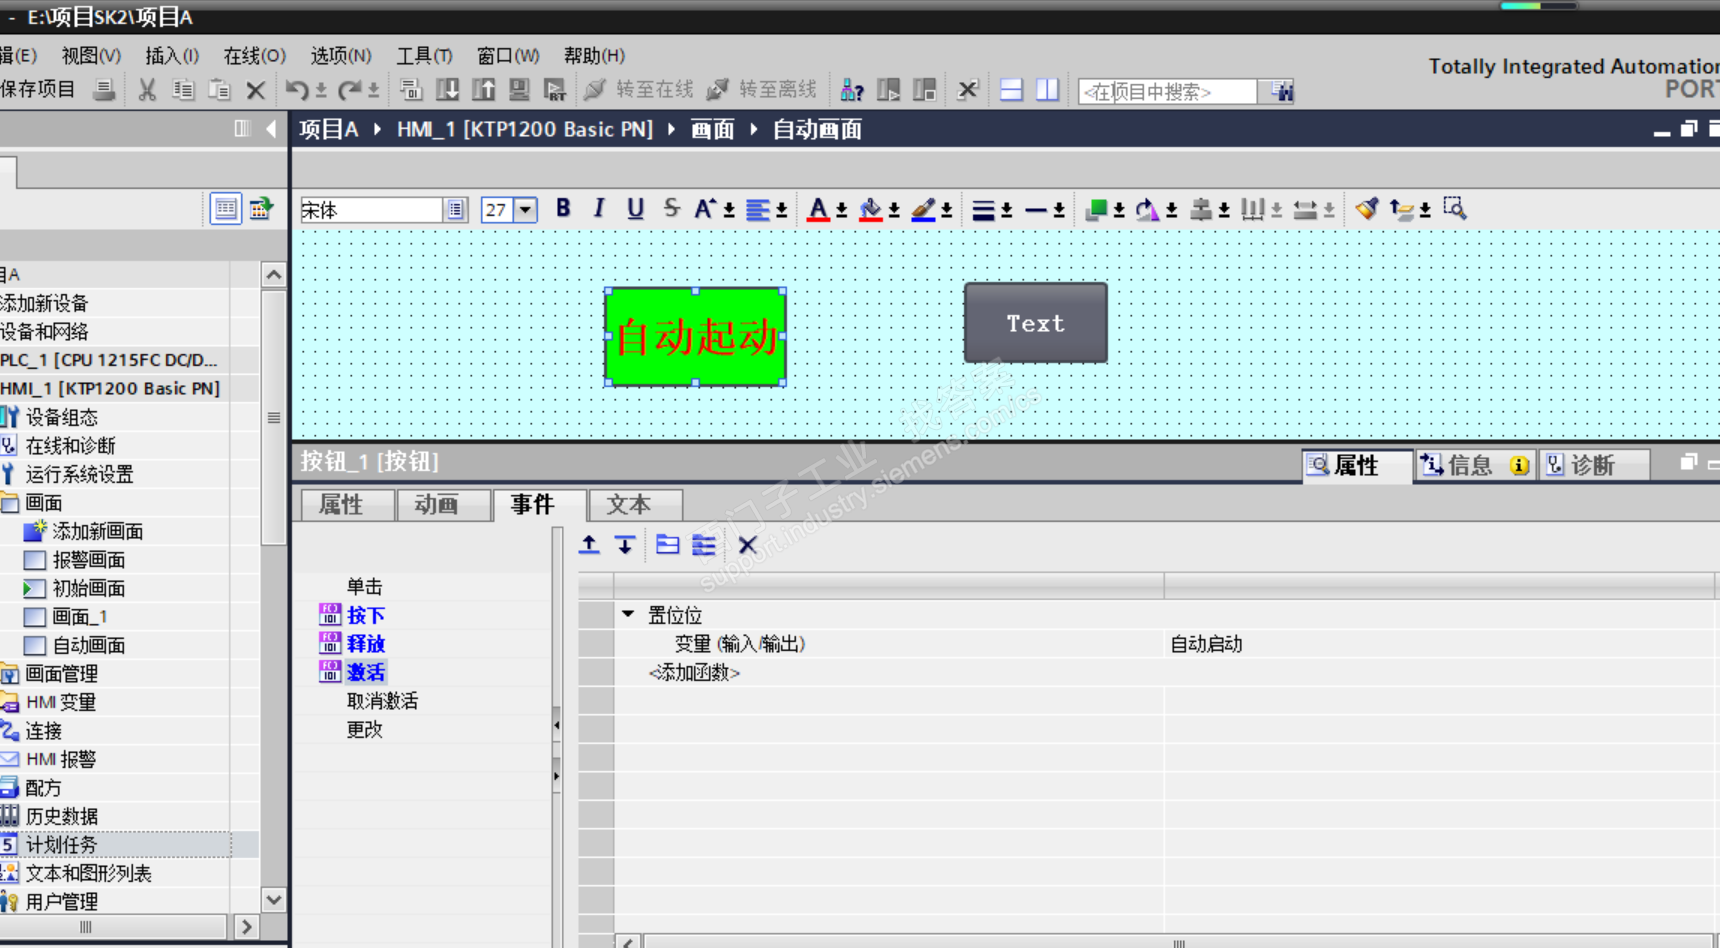Screen dimensions: 1720x948
Task: Split editor space vertically
Action: click(x=1047, y=90)
